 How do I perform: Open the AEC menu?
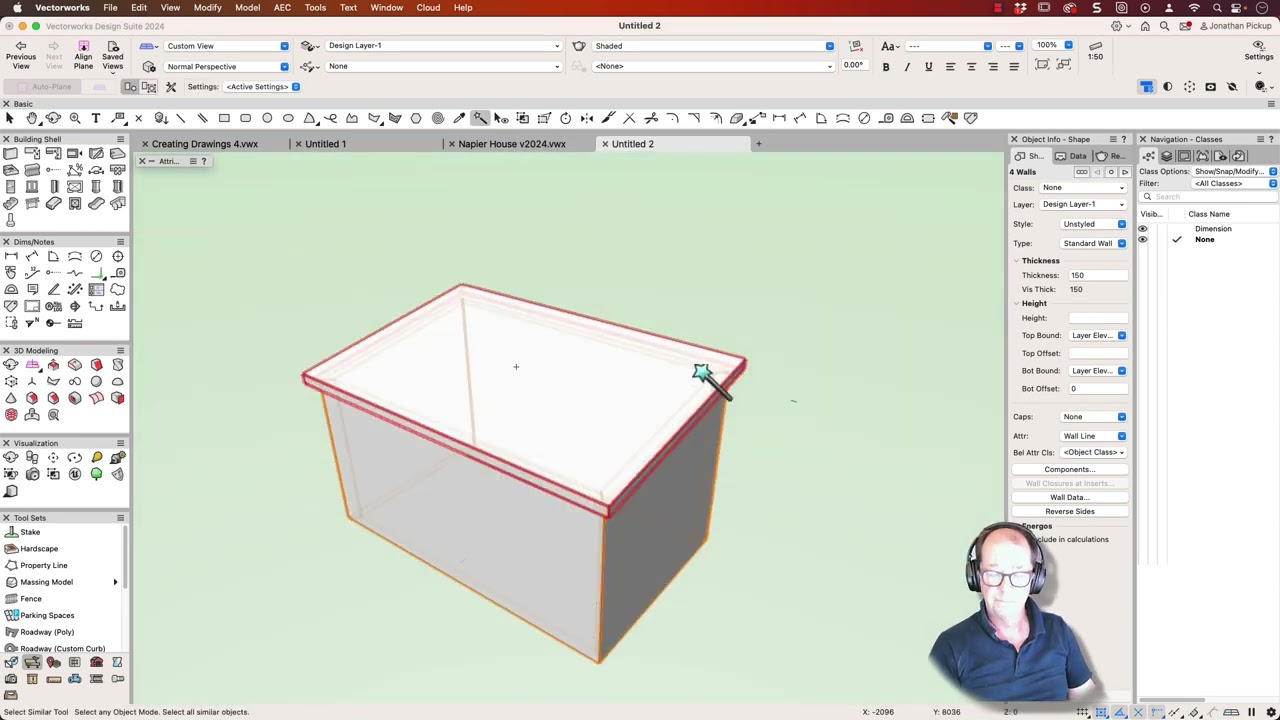coord(282,8)
